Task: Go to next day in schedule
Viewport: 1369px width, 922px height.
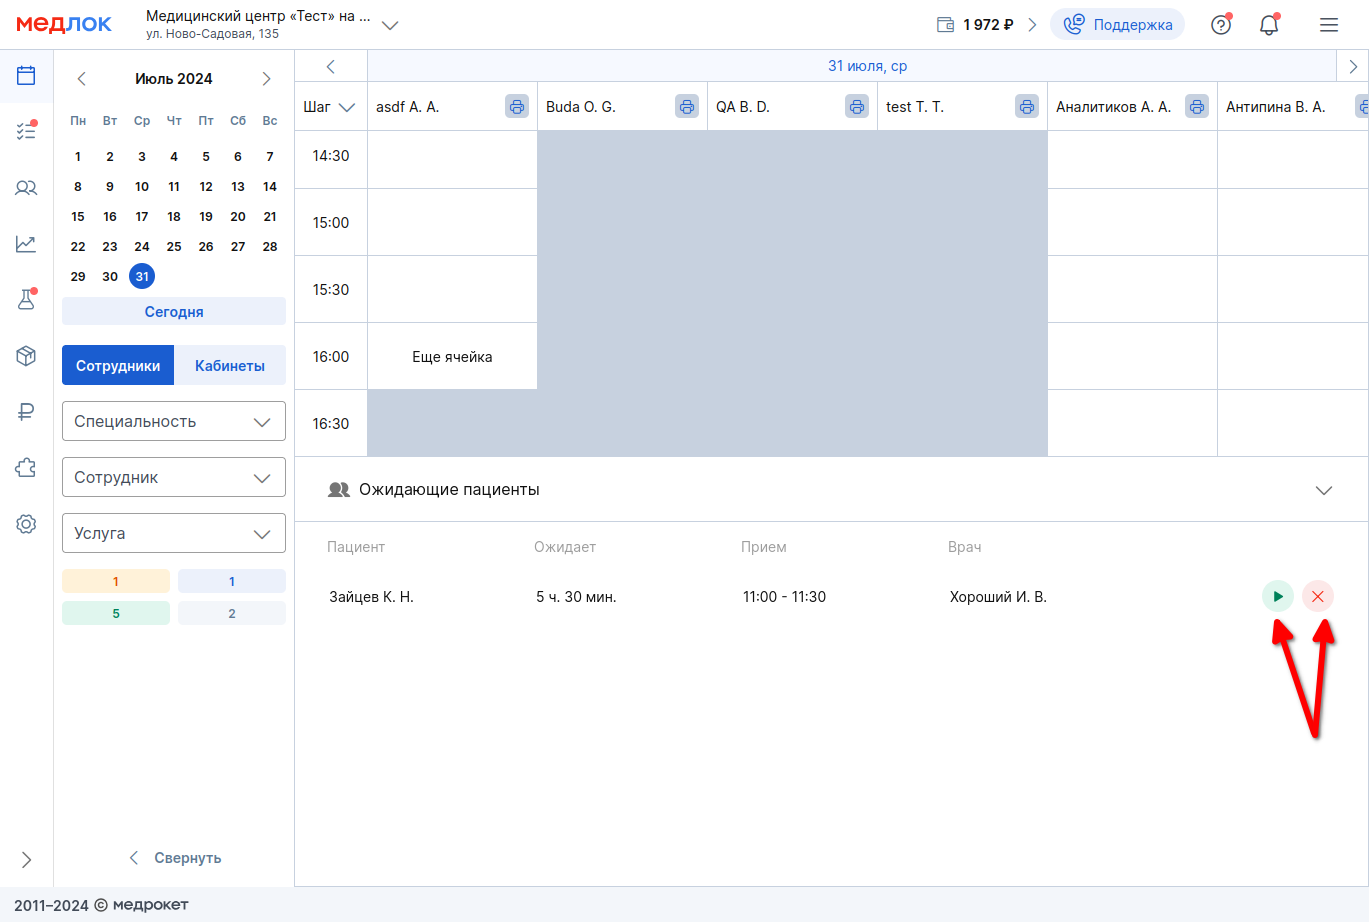Action: tap(1353, 66)
